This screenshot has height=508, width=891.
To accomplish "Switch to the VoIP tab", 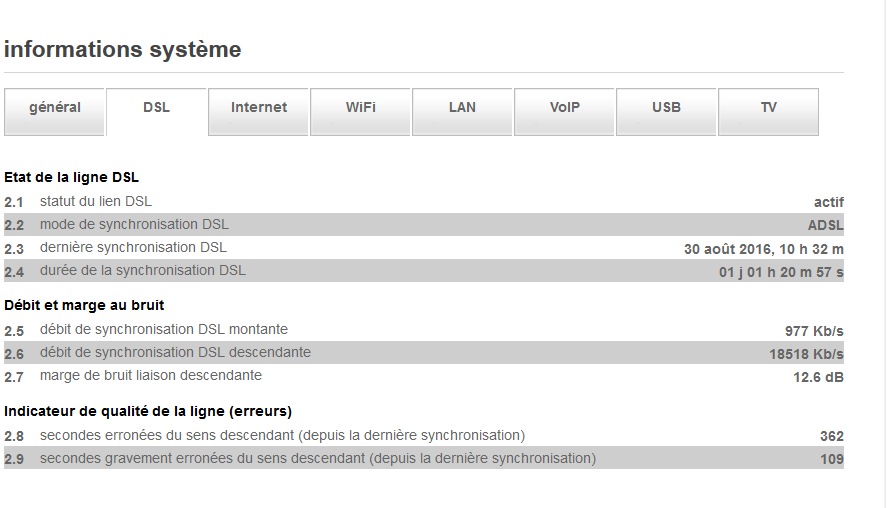I will [565, 108].
